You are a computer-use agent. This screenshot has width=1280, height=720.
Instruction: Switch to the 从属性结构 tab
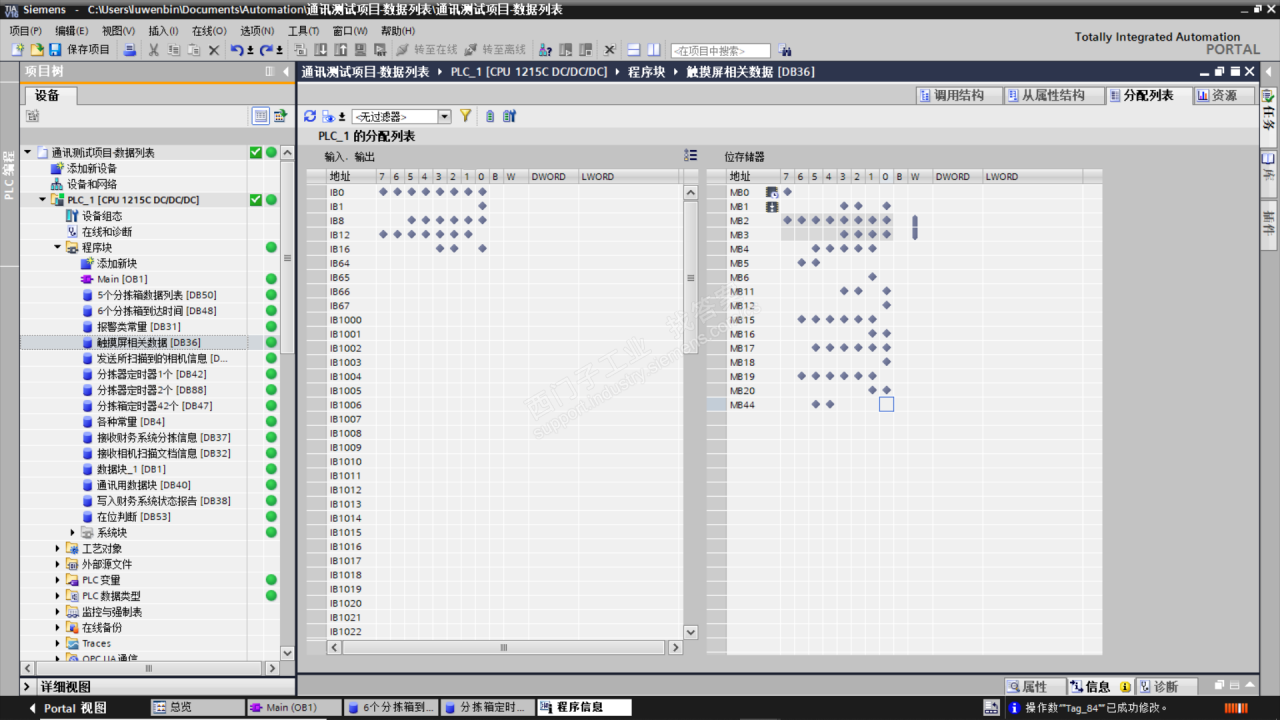pos(1052,96)
